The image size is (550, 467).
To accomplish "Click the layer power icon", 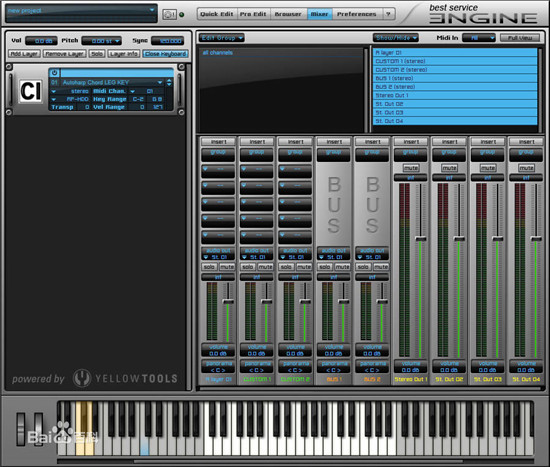I will click(x=54, y=73).
